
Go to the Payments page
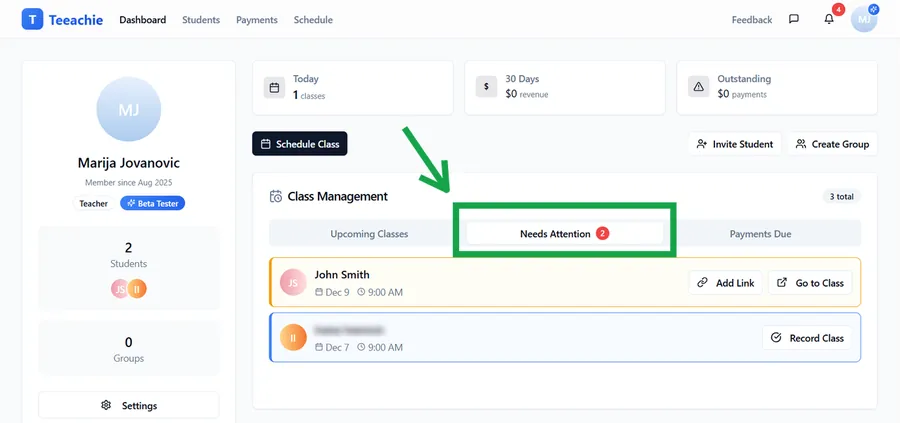(x=257, y=20)
